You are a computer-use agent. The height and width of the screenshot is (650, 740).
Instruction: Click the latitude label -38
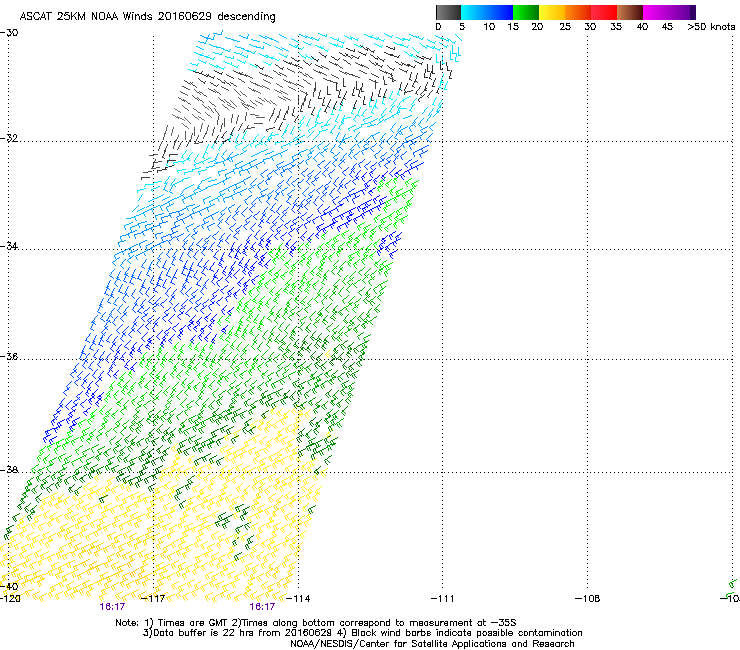pos(9,470)
